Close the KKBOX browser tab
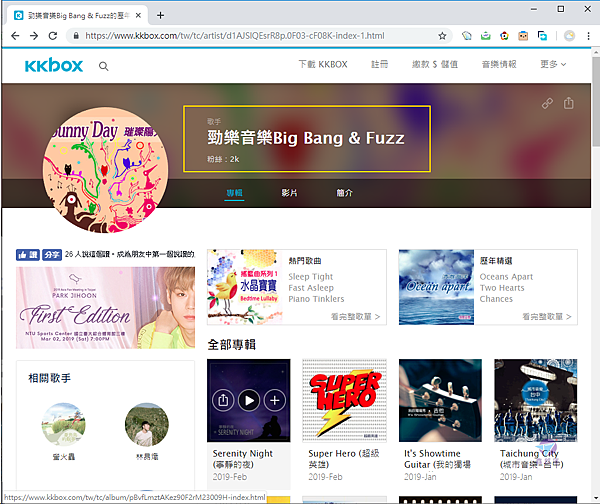This screenshot has height=504, width=600. pos(139,15)
